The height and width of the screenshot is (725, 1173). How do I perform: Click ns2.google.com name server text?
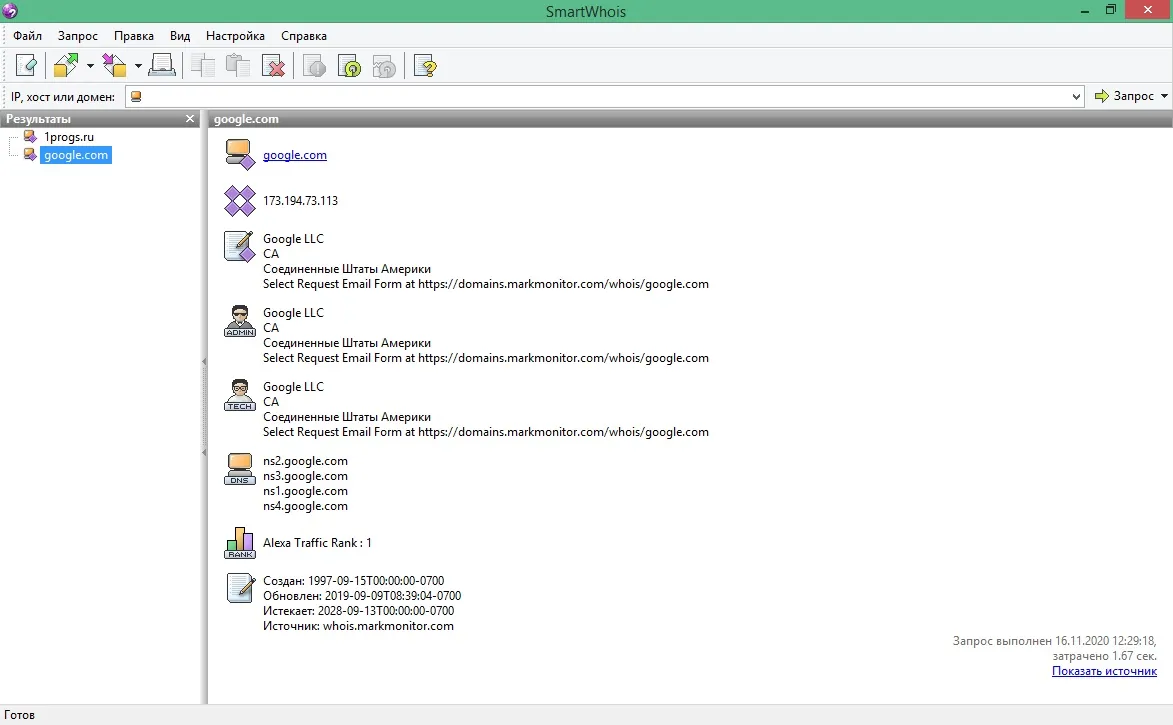pos(305,461)
